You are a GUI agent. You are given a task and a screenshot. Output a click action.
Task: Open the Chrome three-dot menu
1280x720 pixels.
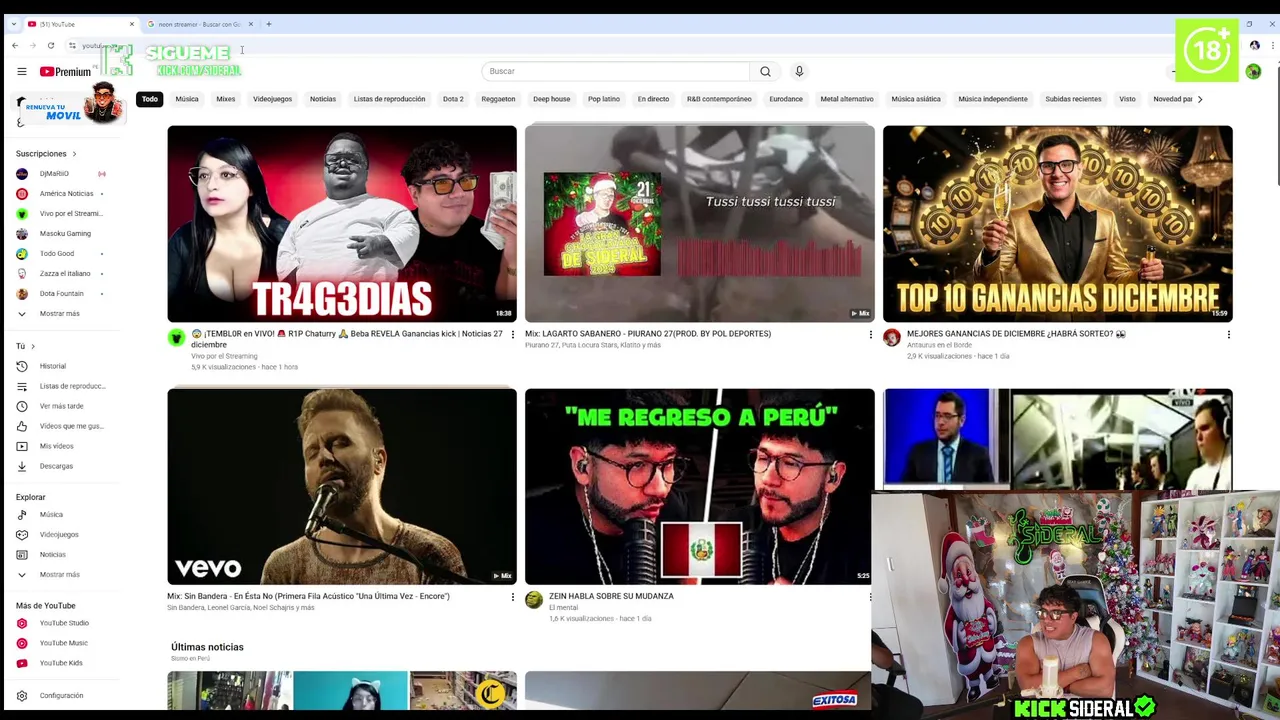coord(1272,45)
